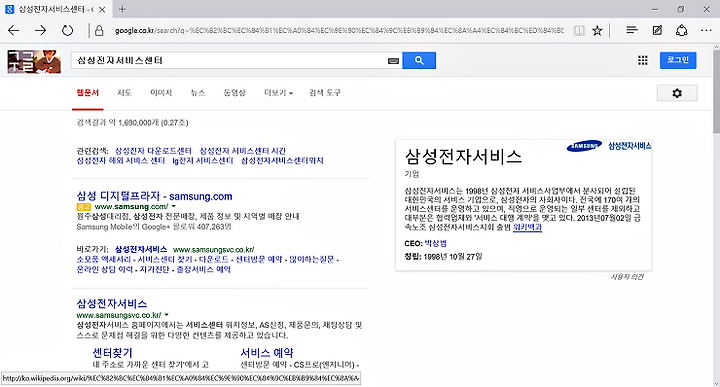Open search settings gear button
Viewport: 720px width, 387px height.
click(677, 93)
